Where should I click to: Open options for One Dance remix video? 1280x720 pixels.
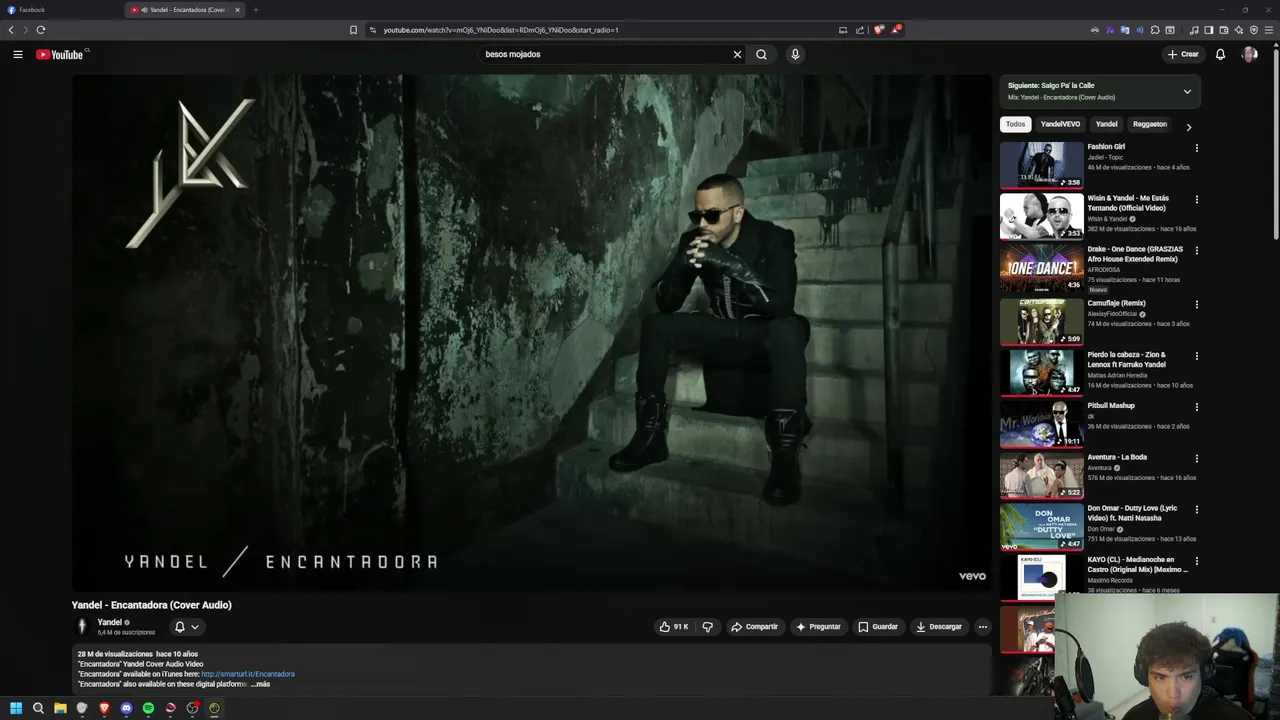1196,251
